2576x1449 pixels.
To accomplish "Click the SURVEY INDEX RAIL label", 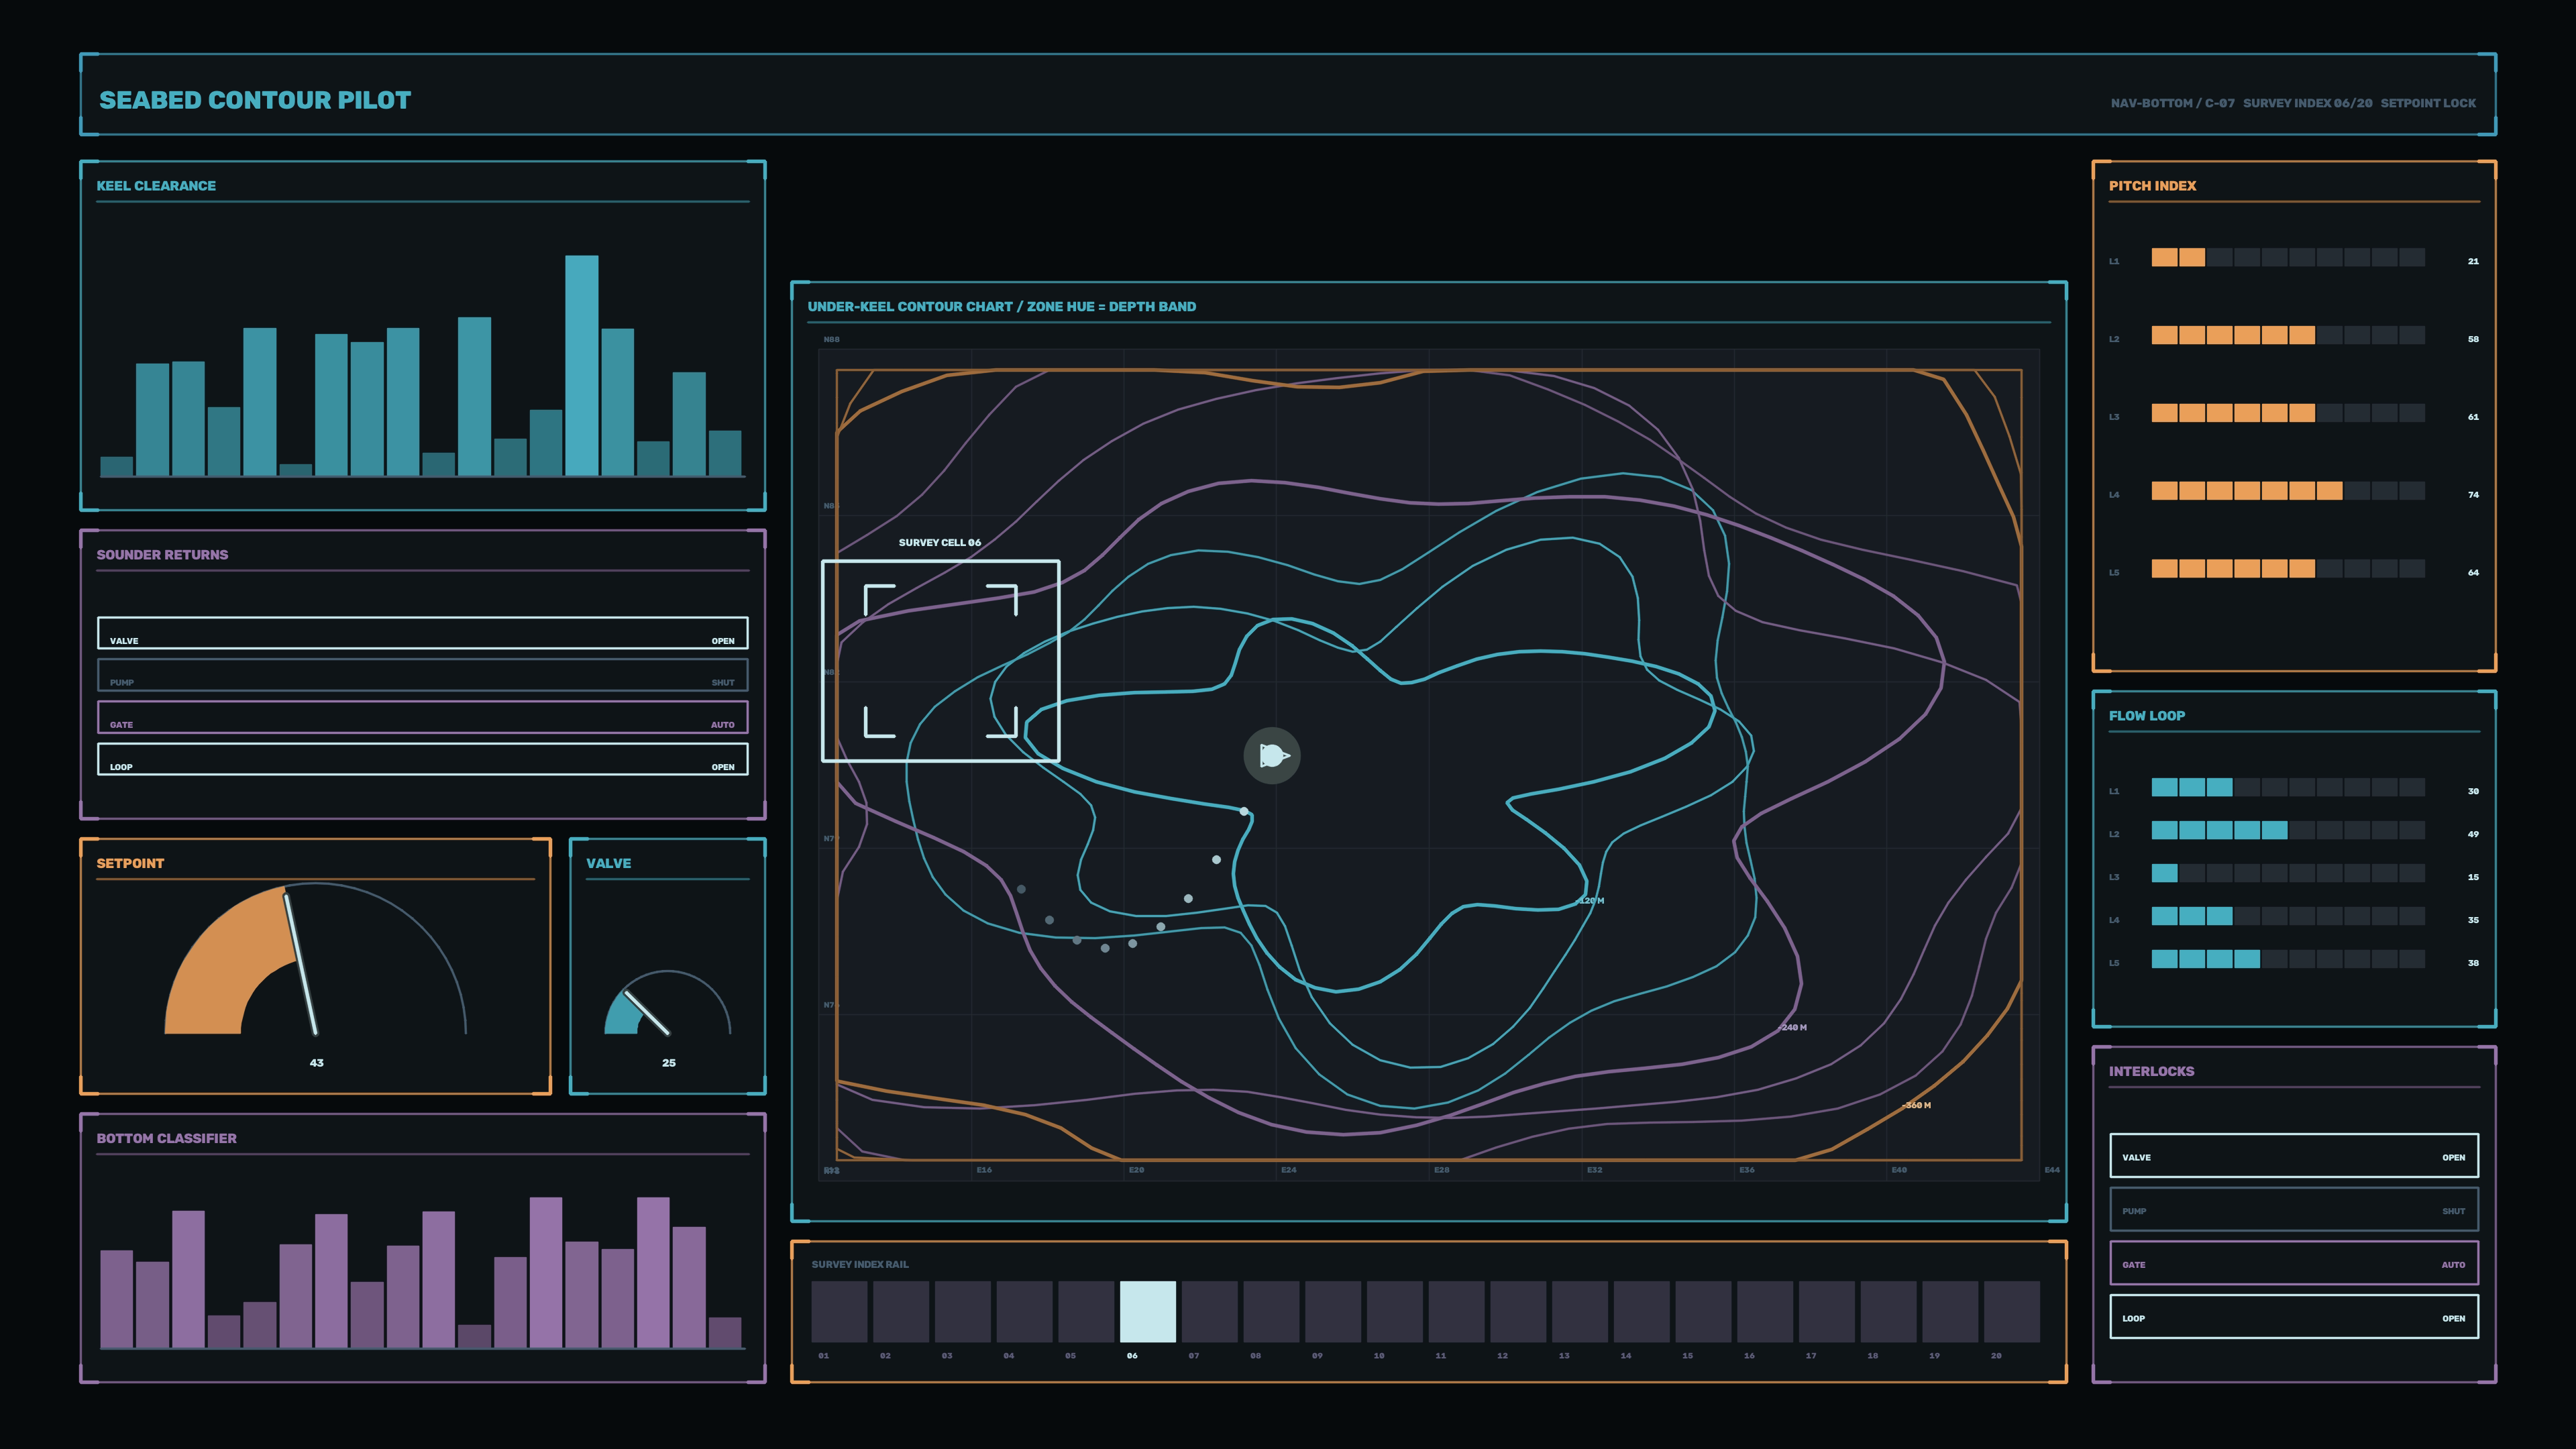I will [x=860, y=1265].
